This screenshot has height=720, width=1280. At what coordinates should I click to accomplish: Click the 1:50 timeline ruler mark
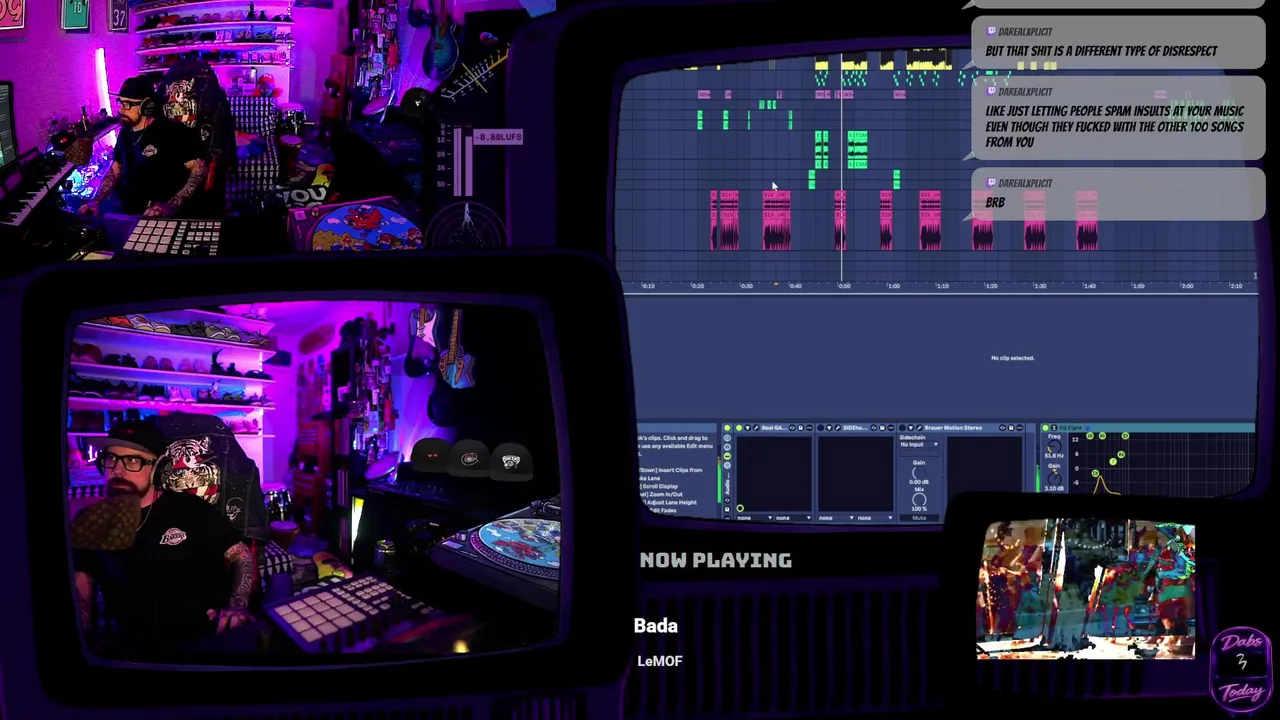coord(1138,286)
